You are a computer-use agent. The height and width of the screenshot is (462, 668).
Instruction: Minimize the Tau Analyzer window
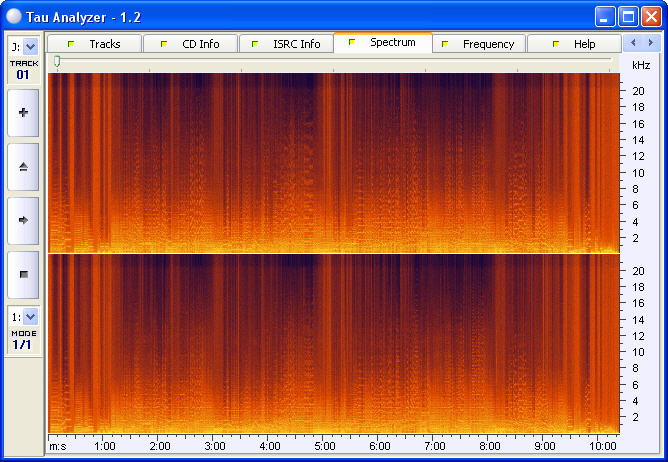[x=606, y=16]
